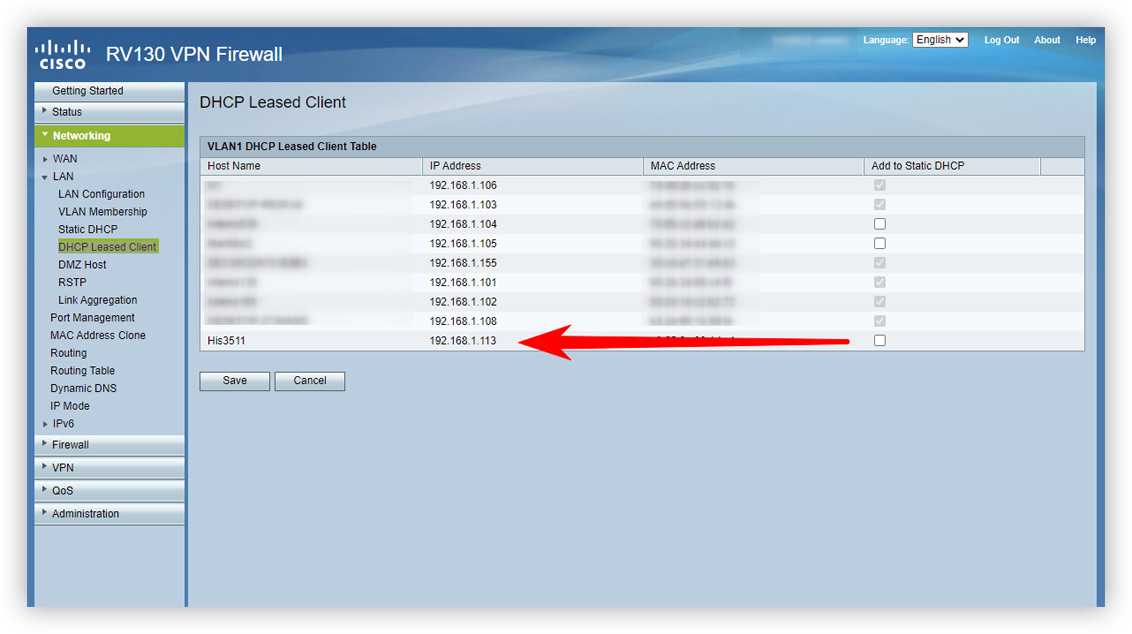The height and width of the screenshot is (634, 1132).
Task: Open the Routing page
Action: pos(69,353)
